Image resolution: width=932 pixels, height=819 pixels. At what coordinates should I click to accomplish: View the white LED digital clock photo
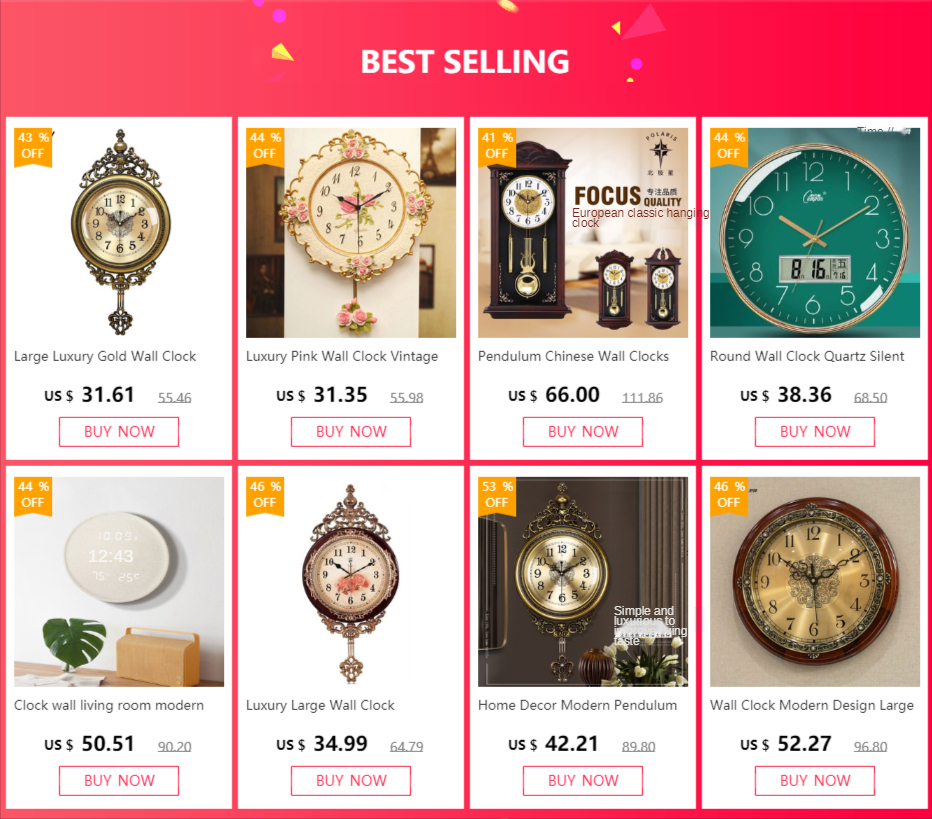coord(119,582)
